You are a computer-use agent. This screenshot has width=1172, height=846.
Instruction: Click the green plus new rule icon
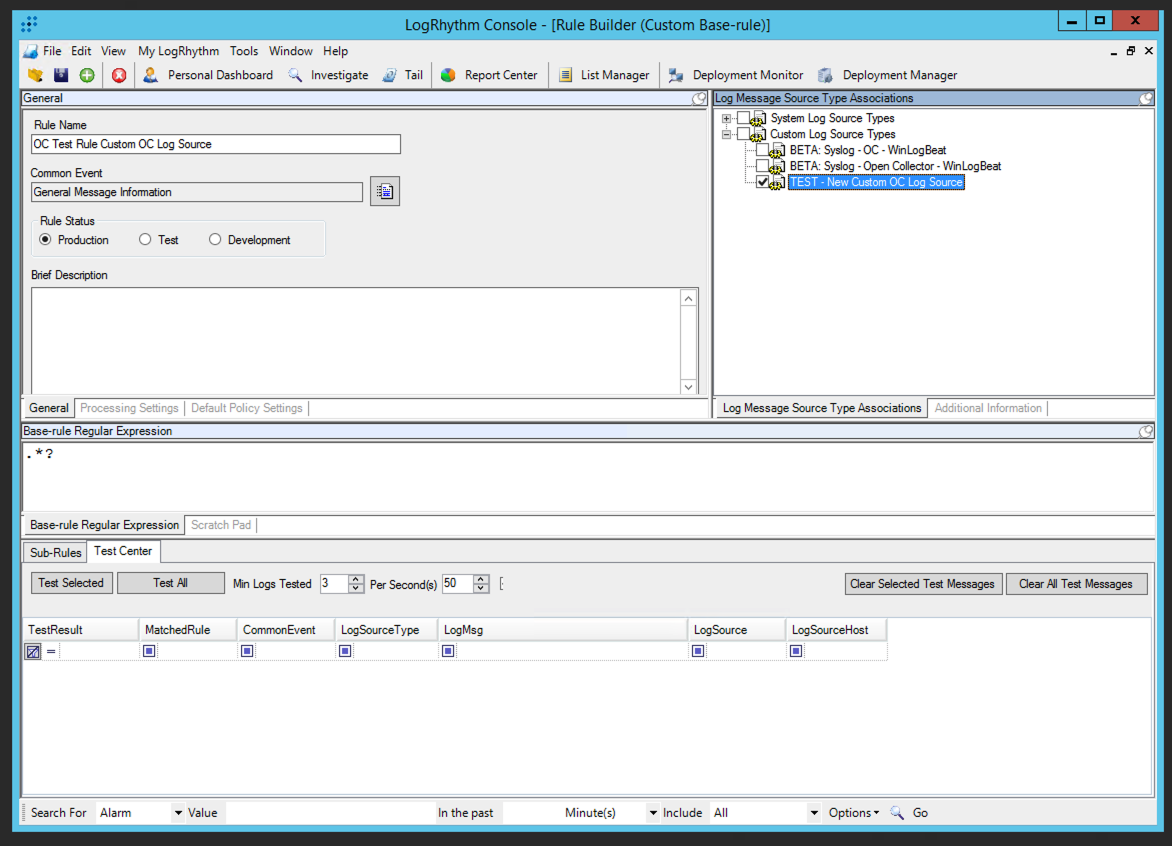[87, 75]
